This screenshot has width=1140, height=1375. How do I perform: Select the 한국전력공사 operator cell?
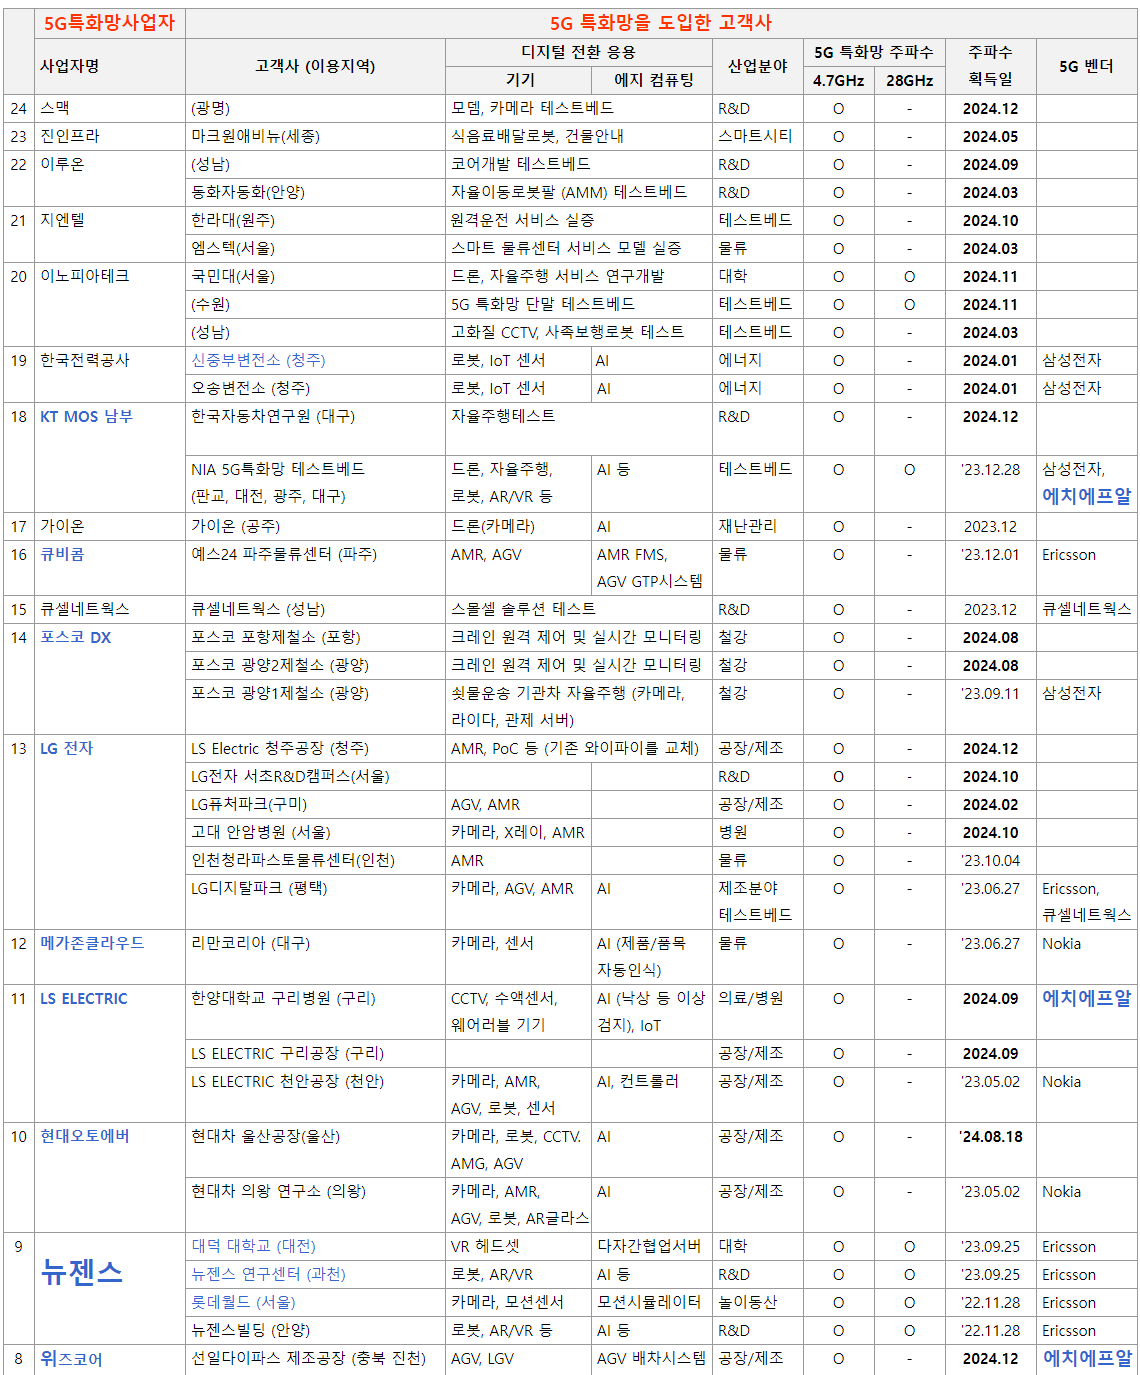pos(110,374)
